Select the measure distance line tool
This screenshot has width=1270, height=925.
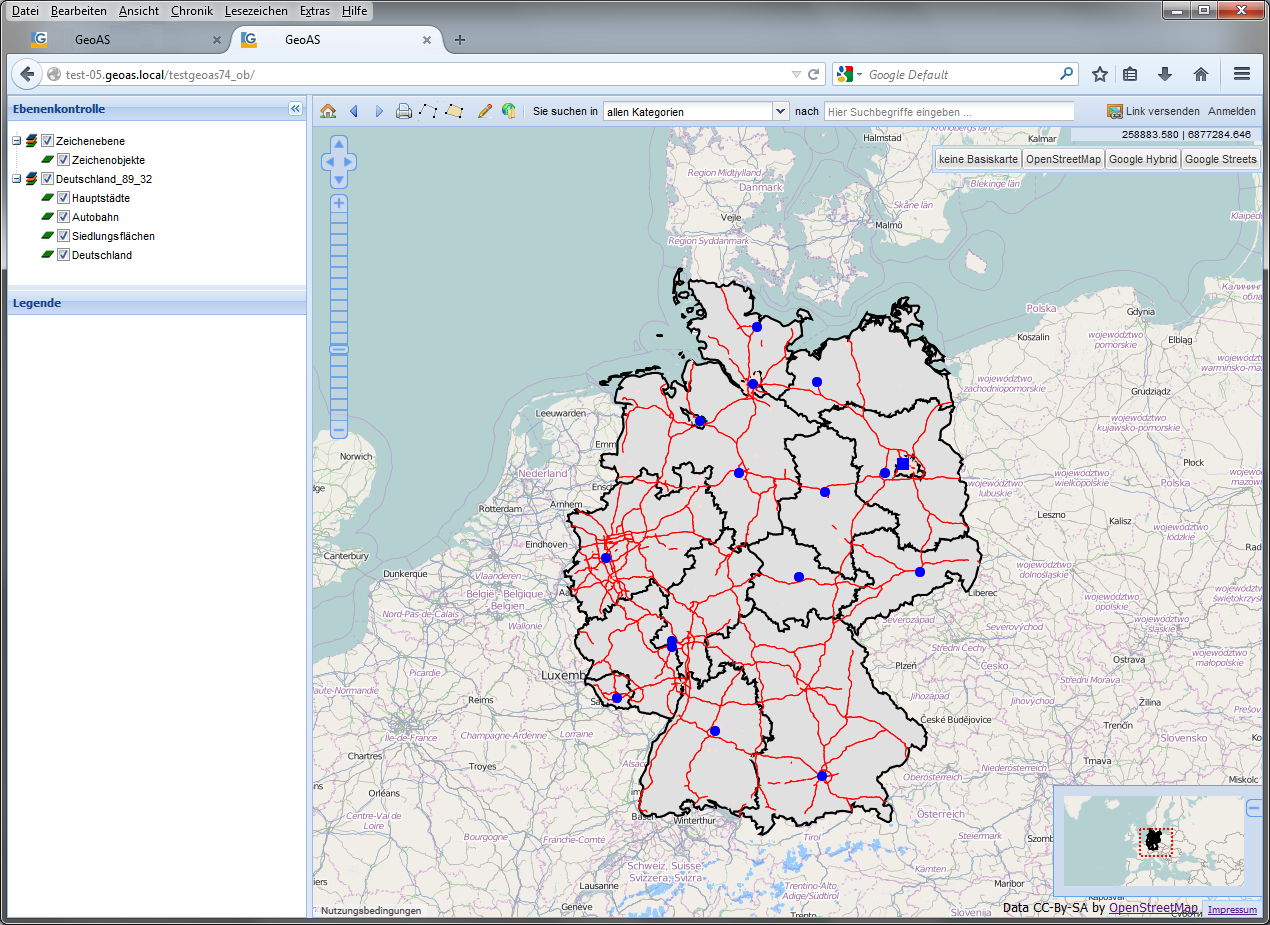tap(429, 111)
